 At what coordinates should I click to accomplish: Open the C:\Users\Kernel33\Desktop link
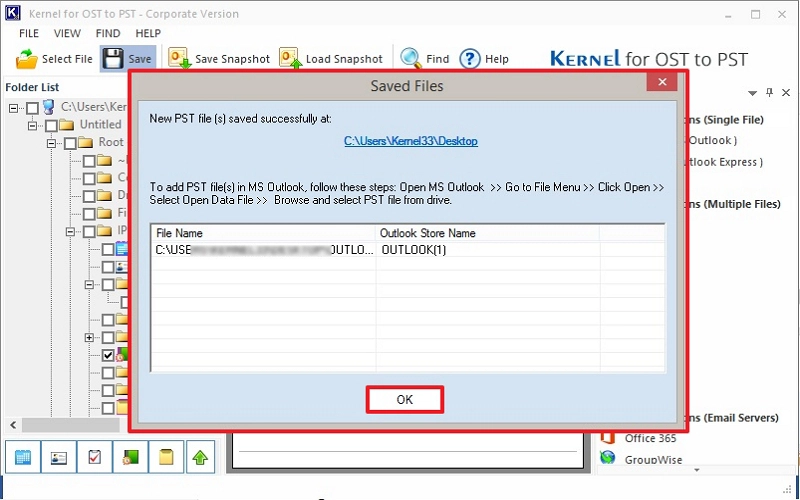(x=411, y=142)
